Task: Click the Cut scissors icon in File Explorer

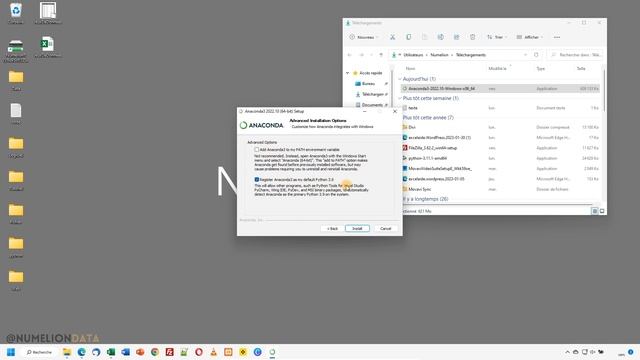Action: tap(392, 37)
